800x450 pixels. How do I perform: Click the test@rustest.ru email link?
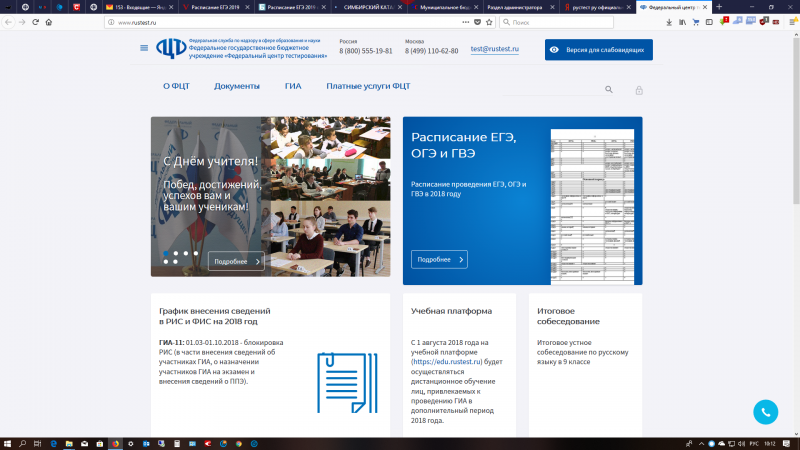[494, 49]
